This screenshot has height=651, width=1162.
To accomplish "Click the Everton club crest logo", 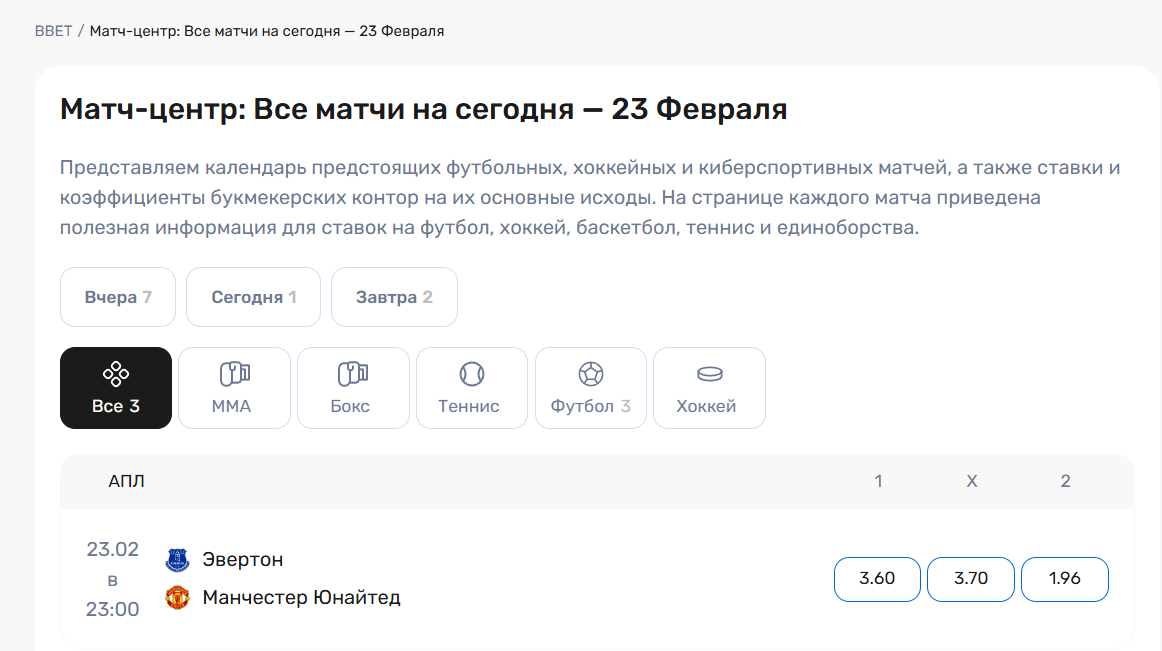I will pyautogui.click(x=177, y=560).
